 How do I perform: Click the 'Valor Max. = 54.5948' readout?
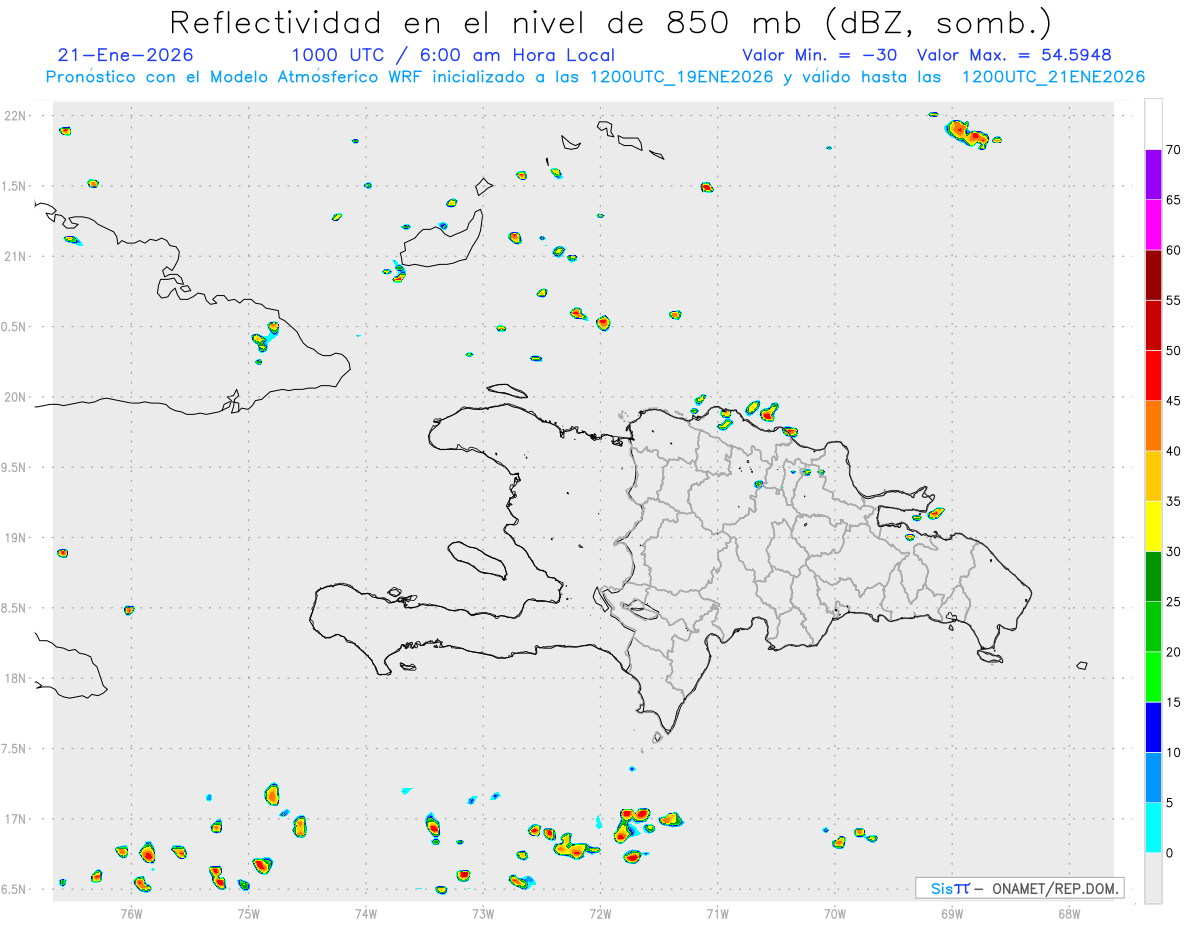coord(1014,55)
